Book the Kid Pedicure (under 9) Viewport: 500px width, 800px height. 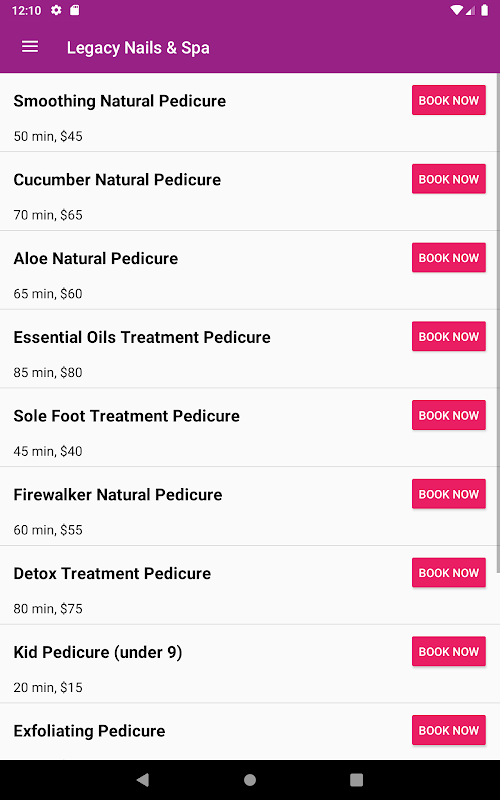(x=448, y=651)
